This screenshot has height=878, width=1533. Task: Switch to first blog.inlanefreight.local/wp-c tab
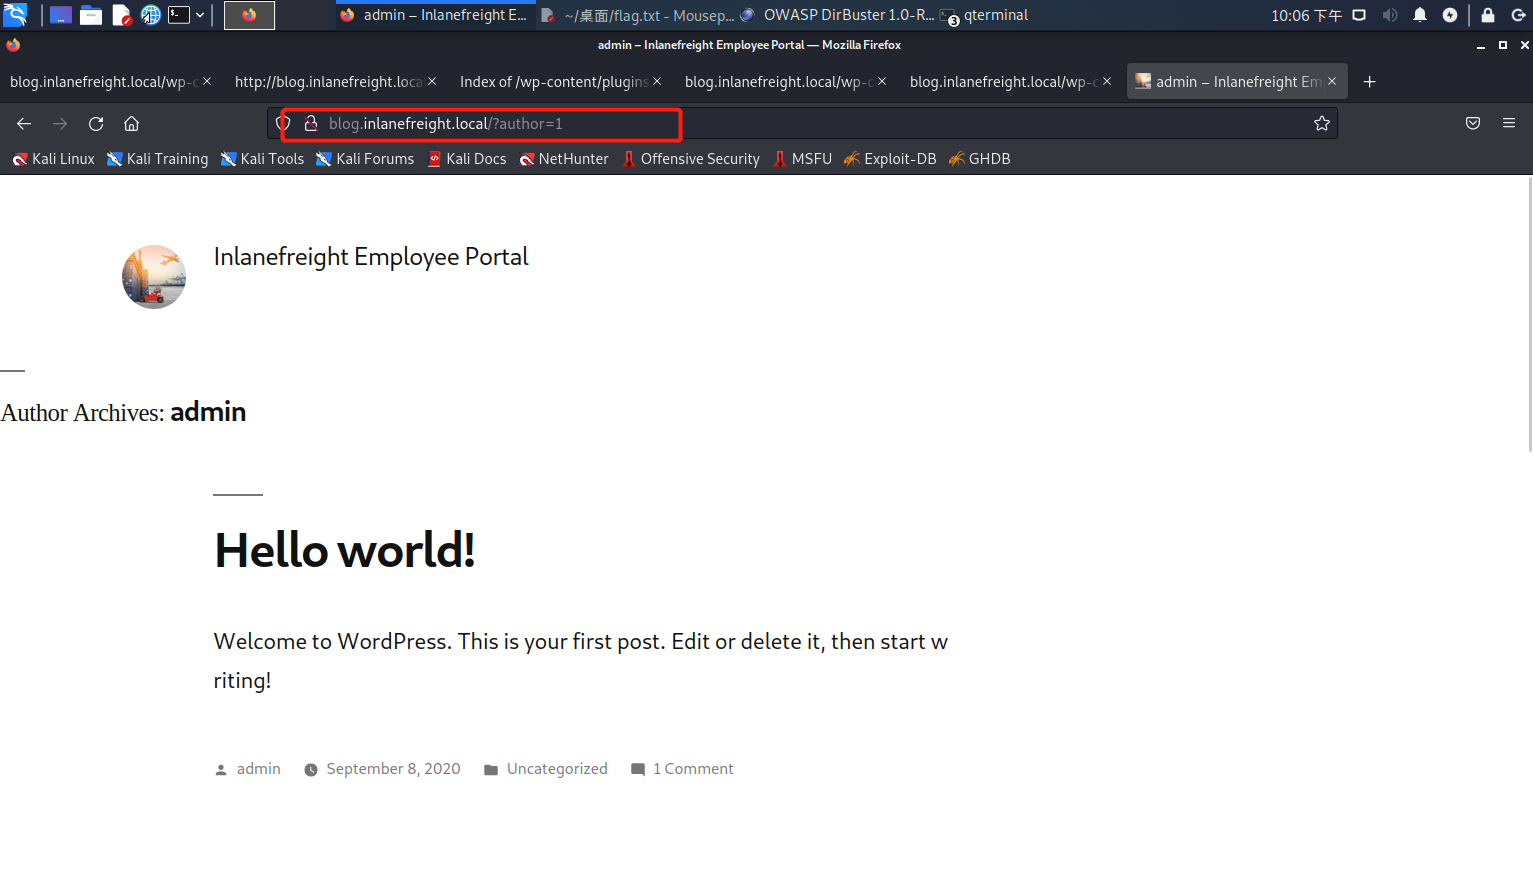tap(103, 82)
